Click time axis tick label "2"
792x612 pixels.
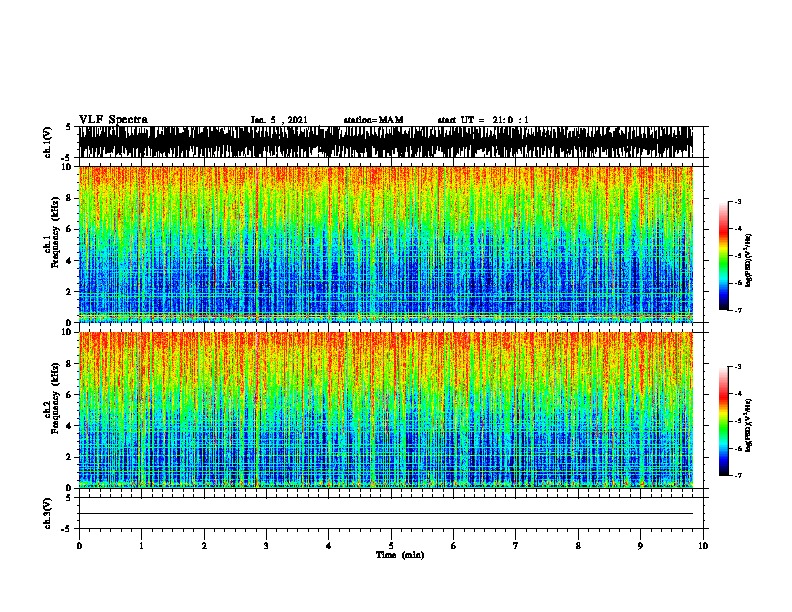pos(204,545)
